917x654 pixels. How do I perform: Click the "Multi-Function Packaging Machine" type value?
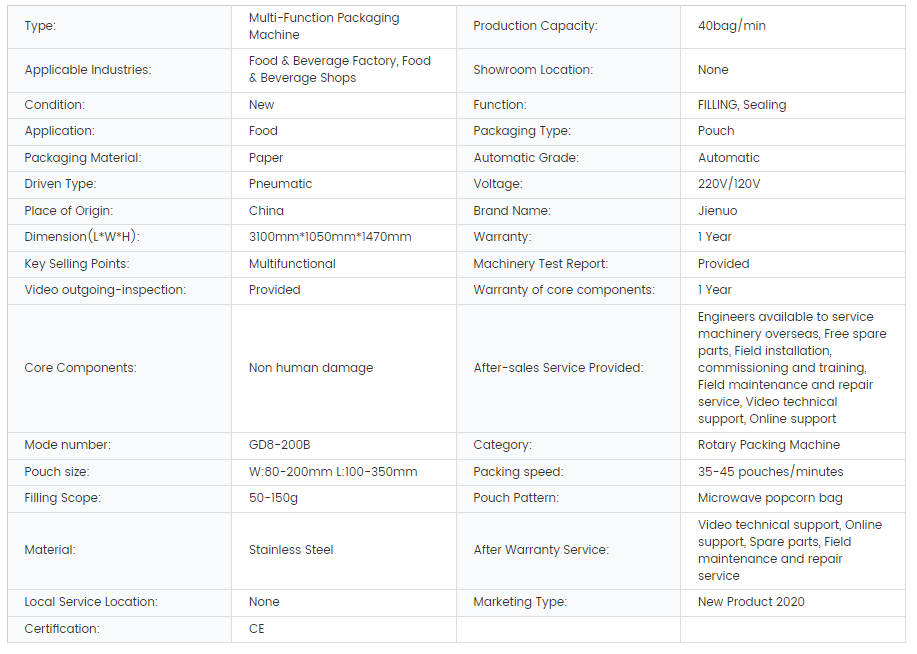click(x=323, y=26)
